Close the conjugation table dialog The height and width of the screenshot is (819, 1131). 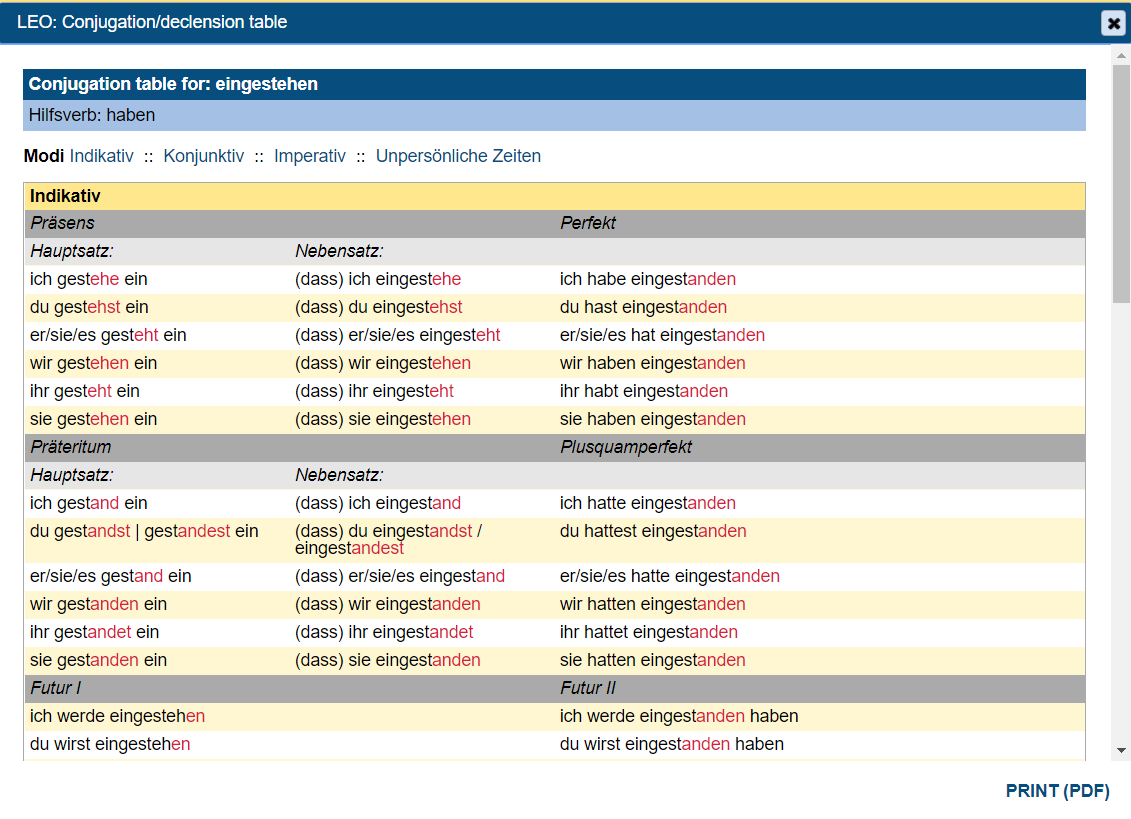point(1113,23)
